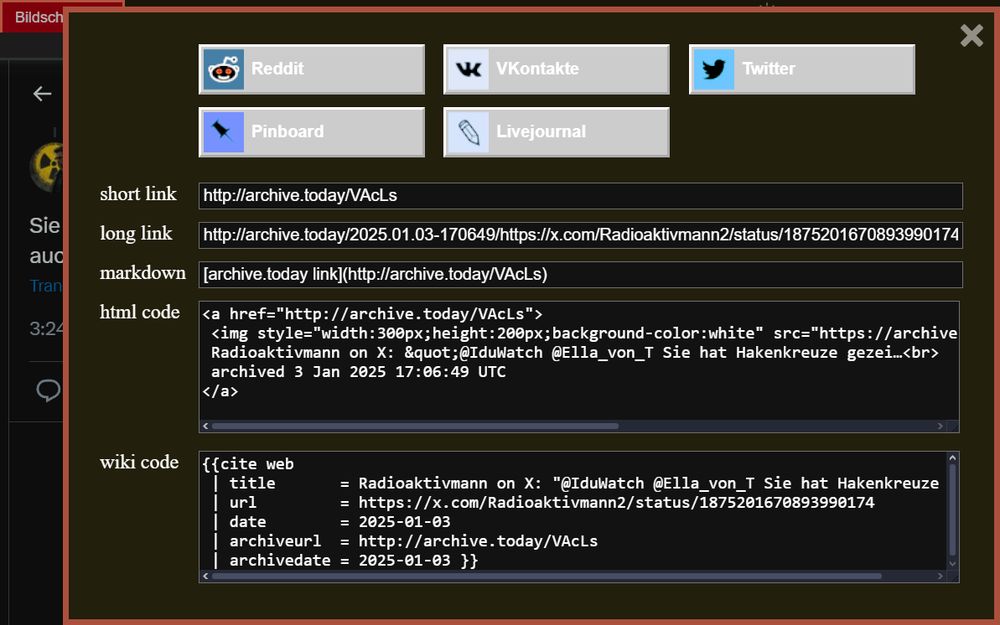Click the reply bubble icon in background page
This screenshot has height=625, width=1000.
[x=48, y=390]
